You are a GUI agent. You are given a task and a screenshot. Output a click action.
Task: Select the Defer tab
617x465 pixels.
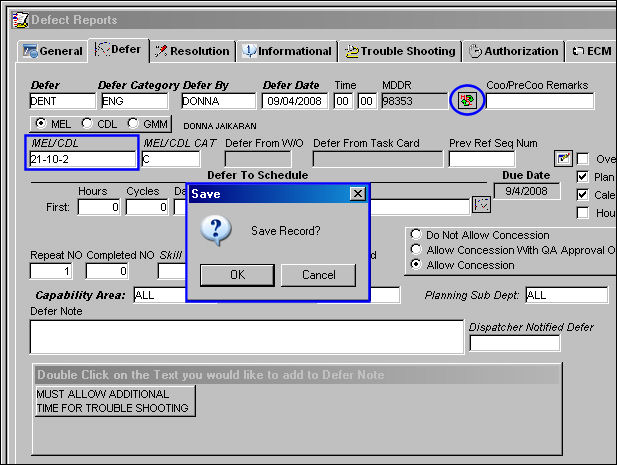point(118,50)
